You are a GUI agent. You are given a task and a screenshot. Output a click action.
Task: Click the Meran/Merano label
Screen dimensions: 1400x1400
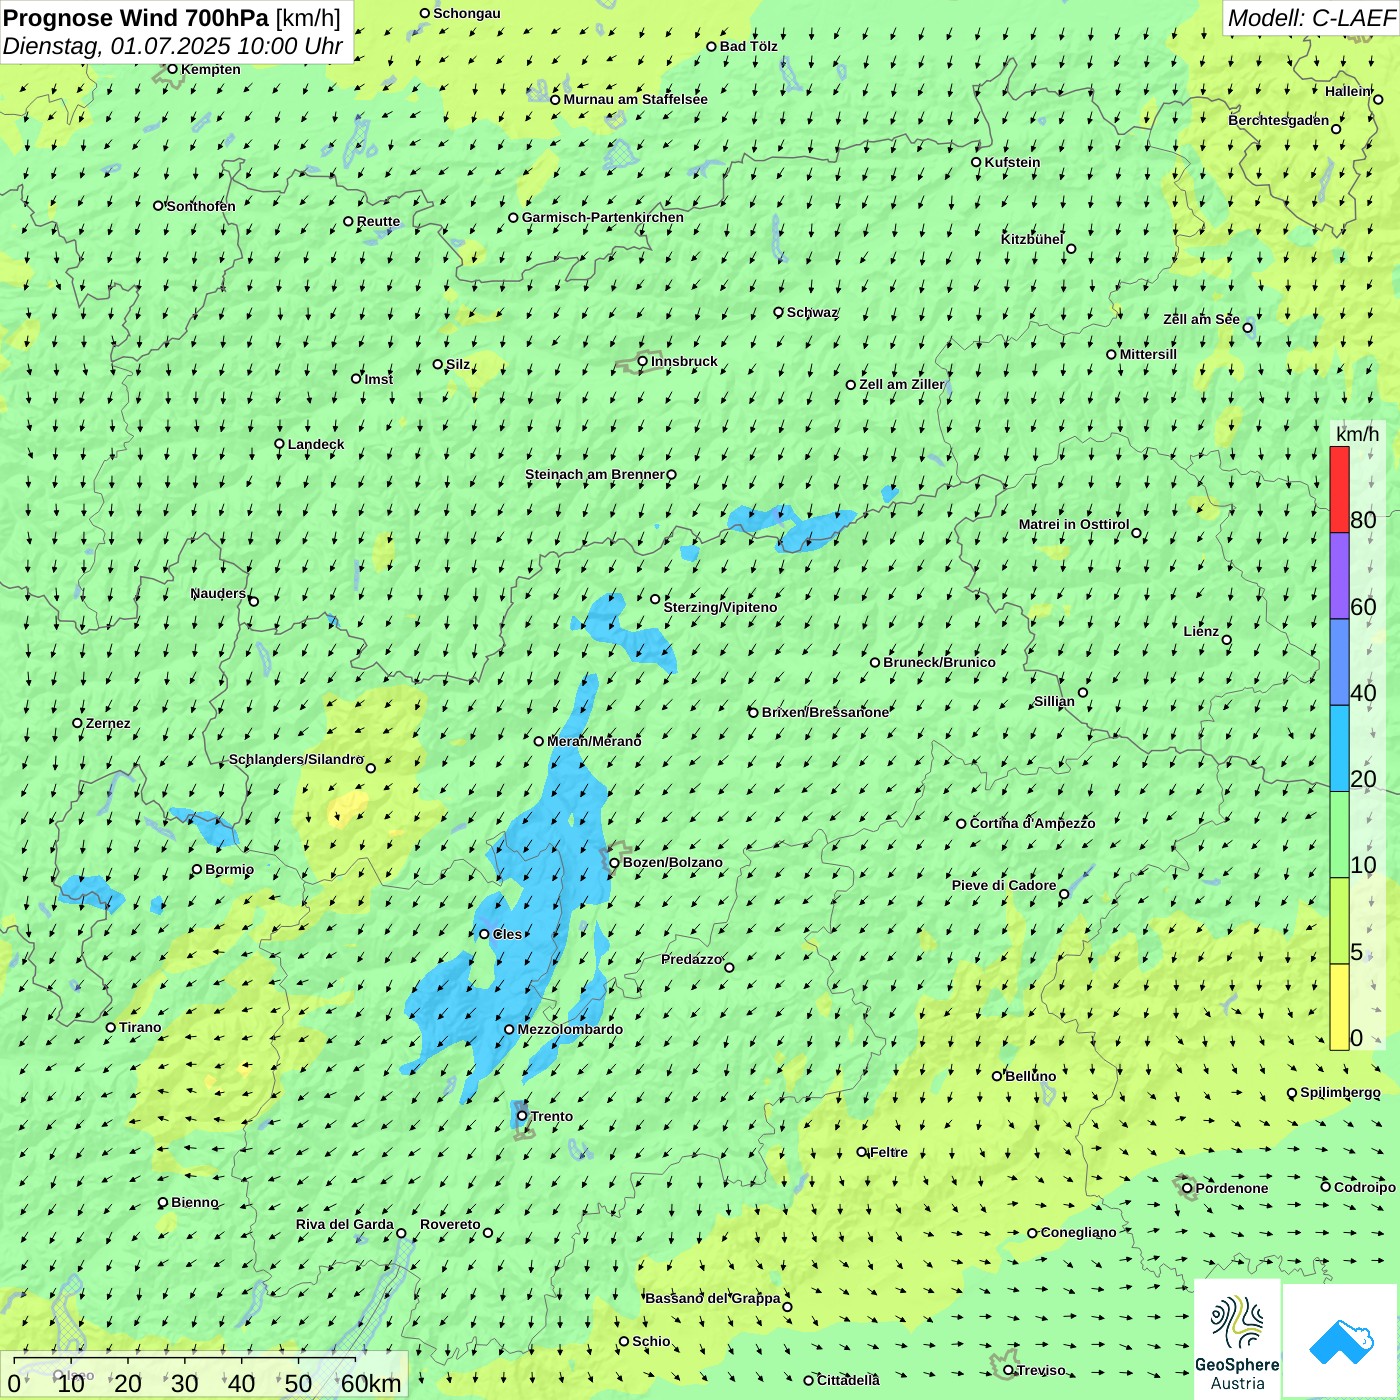tap(594, 741)
